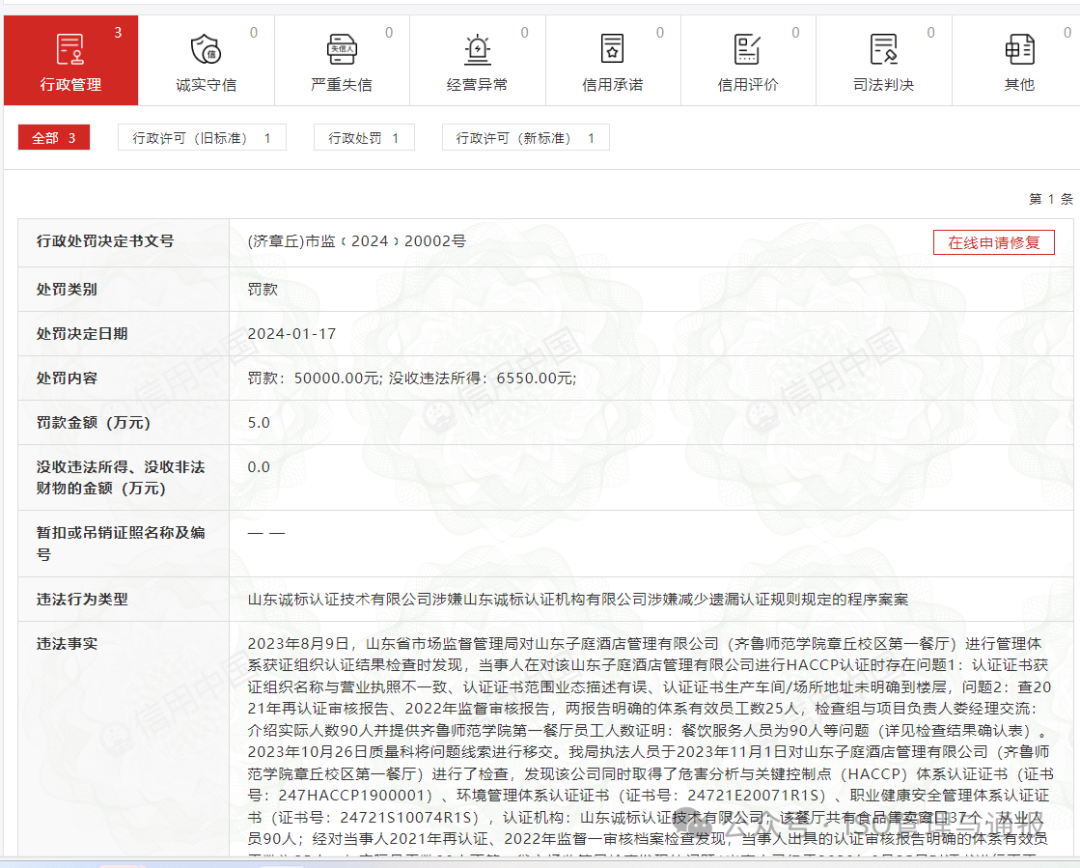This screenshot has width=1080, height=868.
Task: Click the red count badge on 行政管理
Action: click(x=117, y=31)
